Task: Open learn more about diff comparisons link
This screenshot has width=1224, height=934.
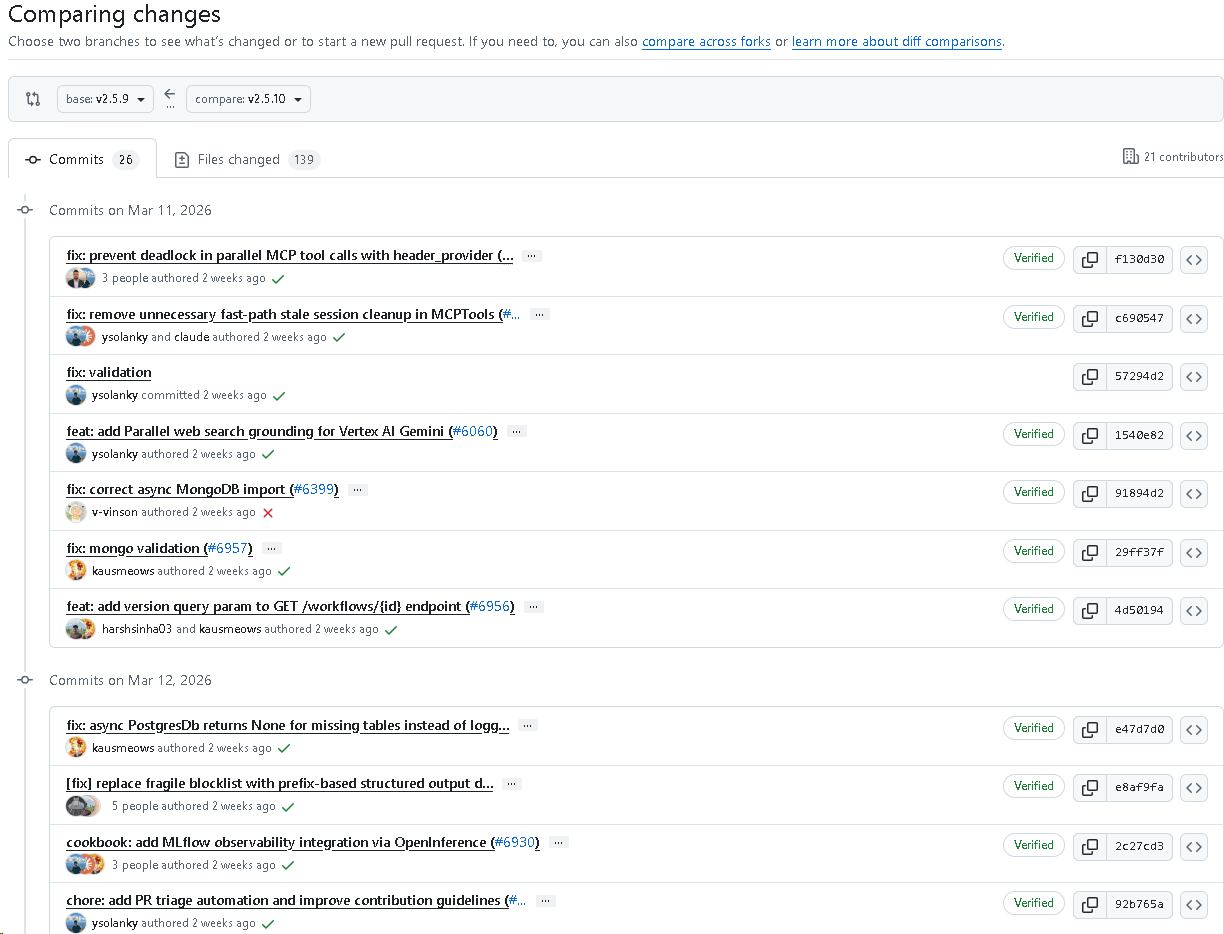Action: pos(897,42)
